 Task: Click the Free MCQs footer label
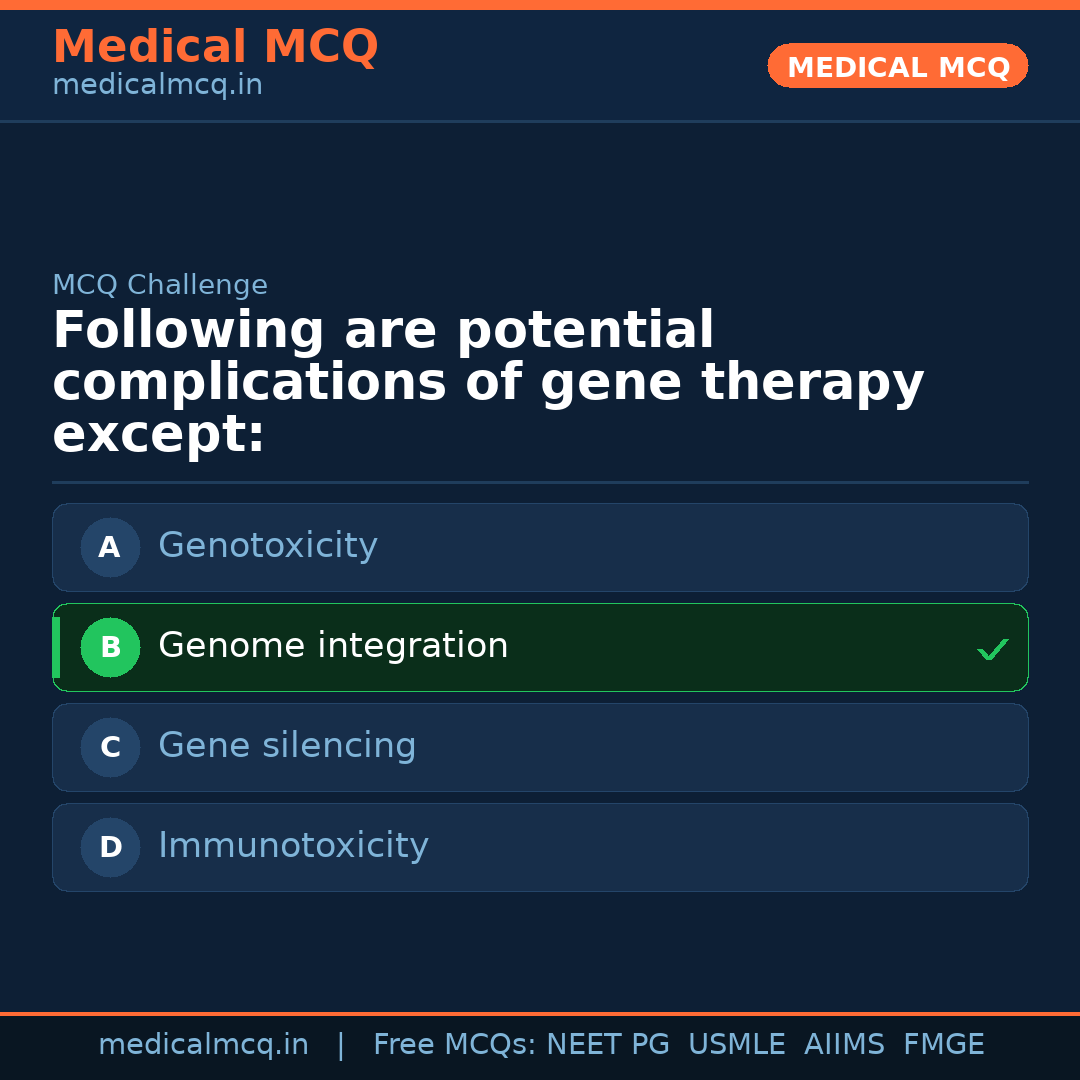click(455, 1045)
